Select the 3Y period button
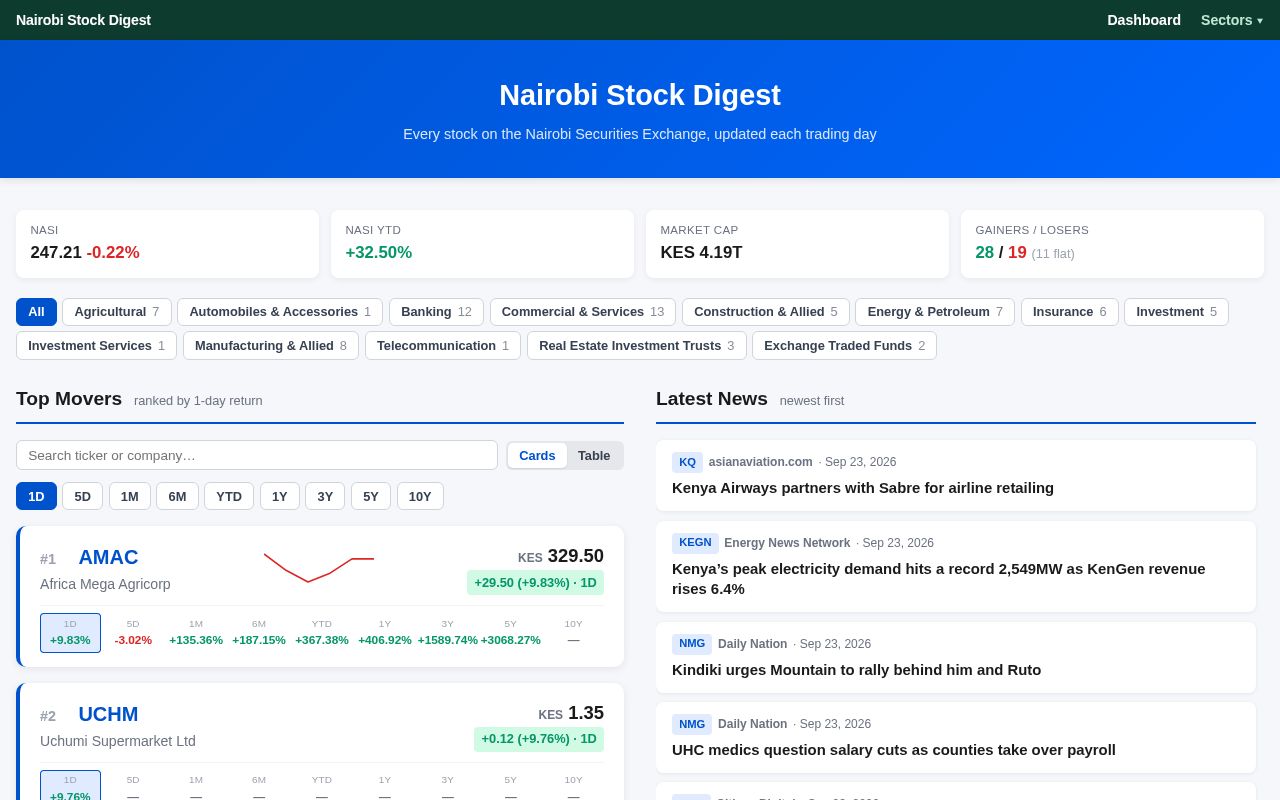 (325, 496)
